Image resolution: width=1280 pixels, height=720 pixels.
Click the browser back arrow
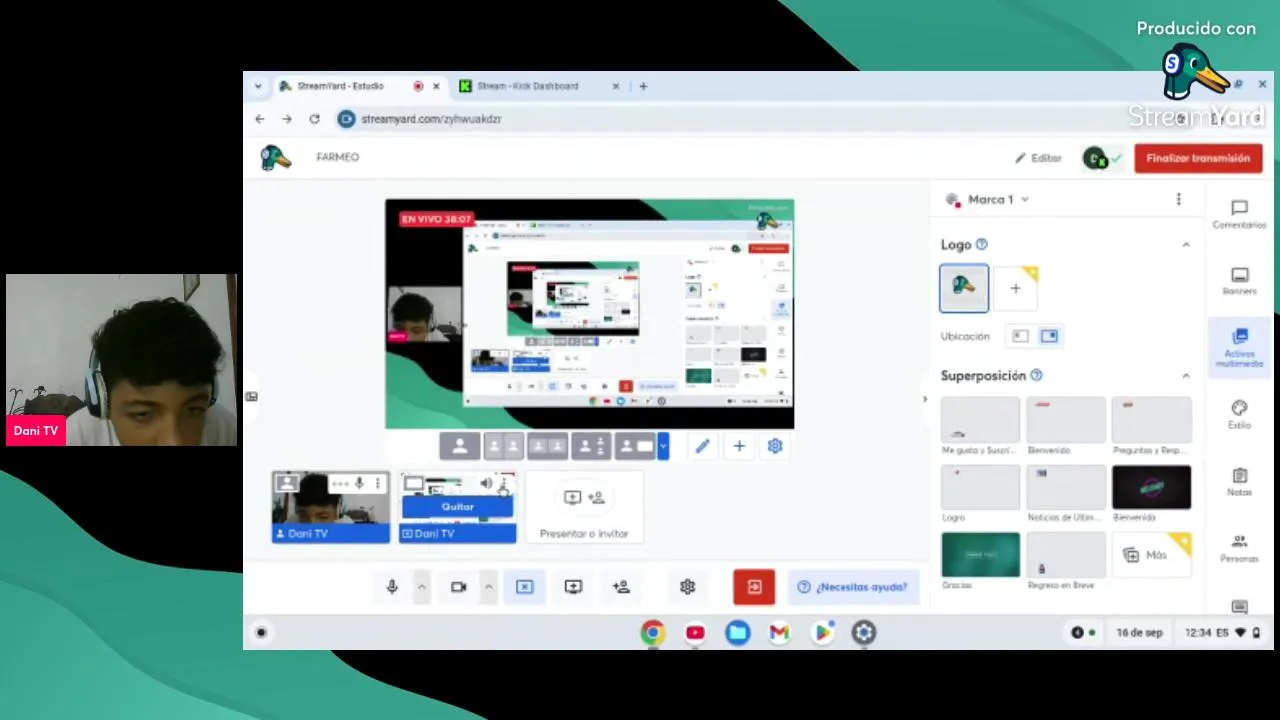click(260, 119)
